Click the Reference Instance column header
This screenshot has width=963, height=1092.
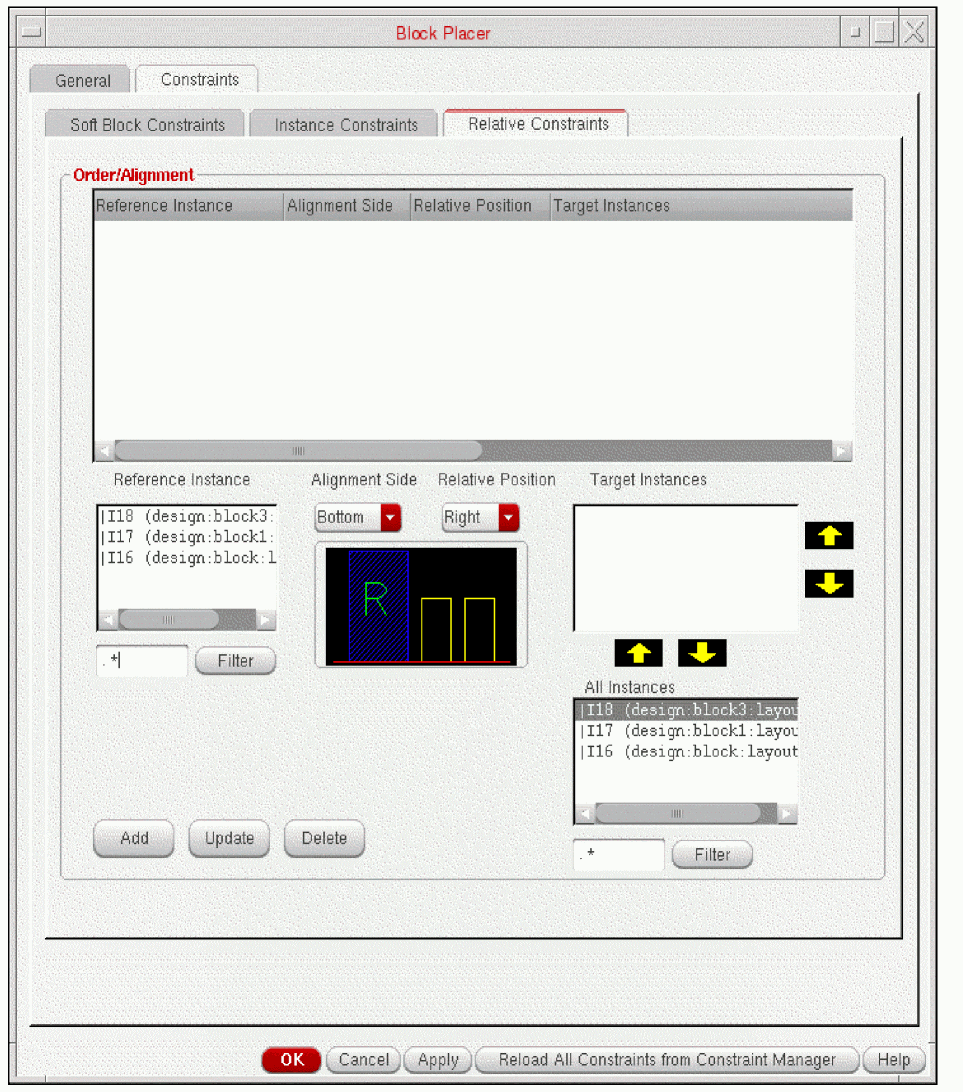click(189, 205)
